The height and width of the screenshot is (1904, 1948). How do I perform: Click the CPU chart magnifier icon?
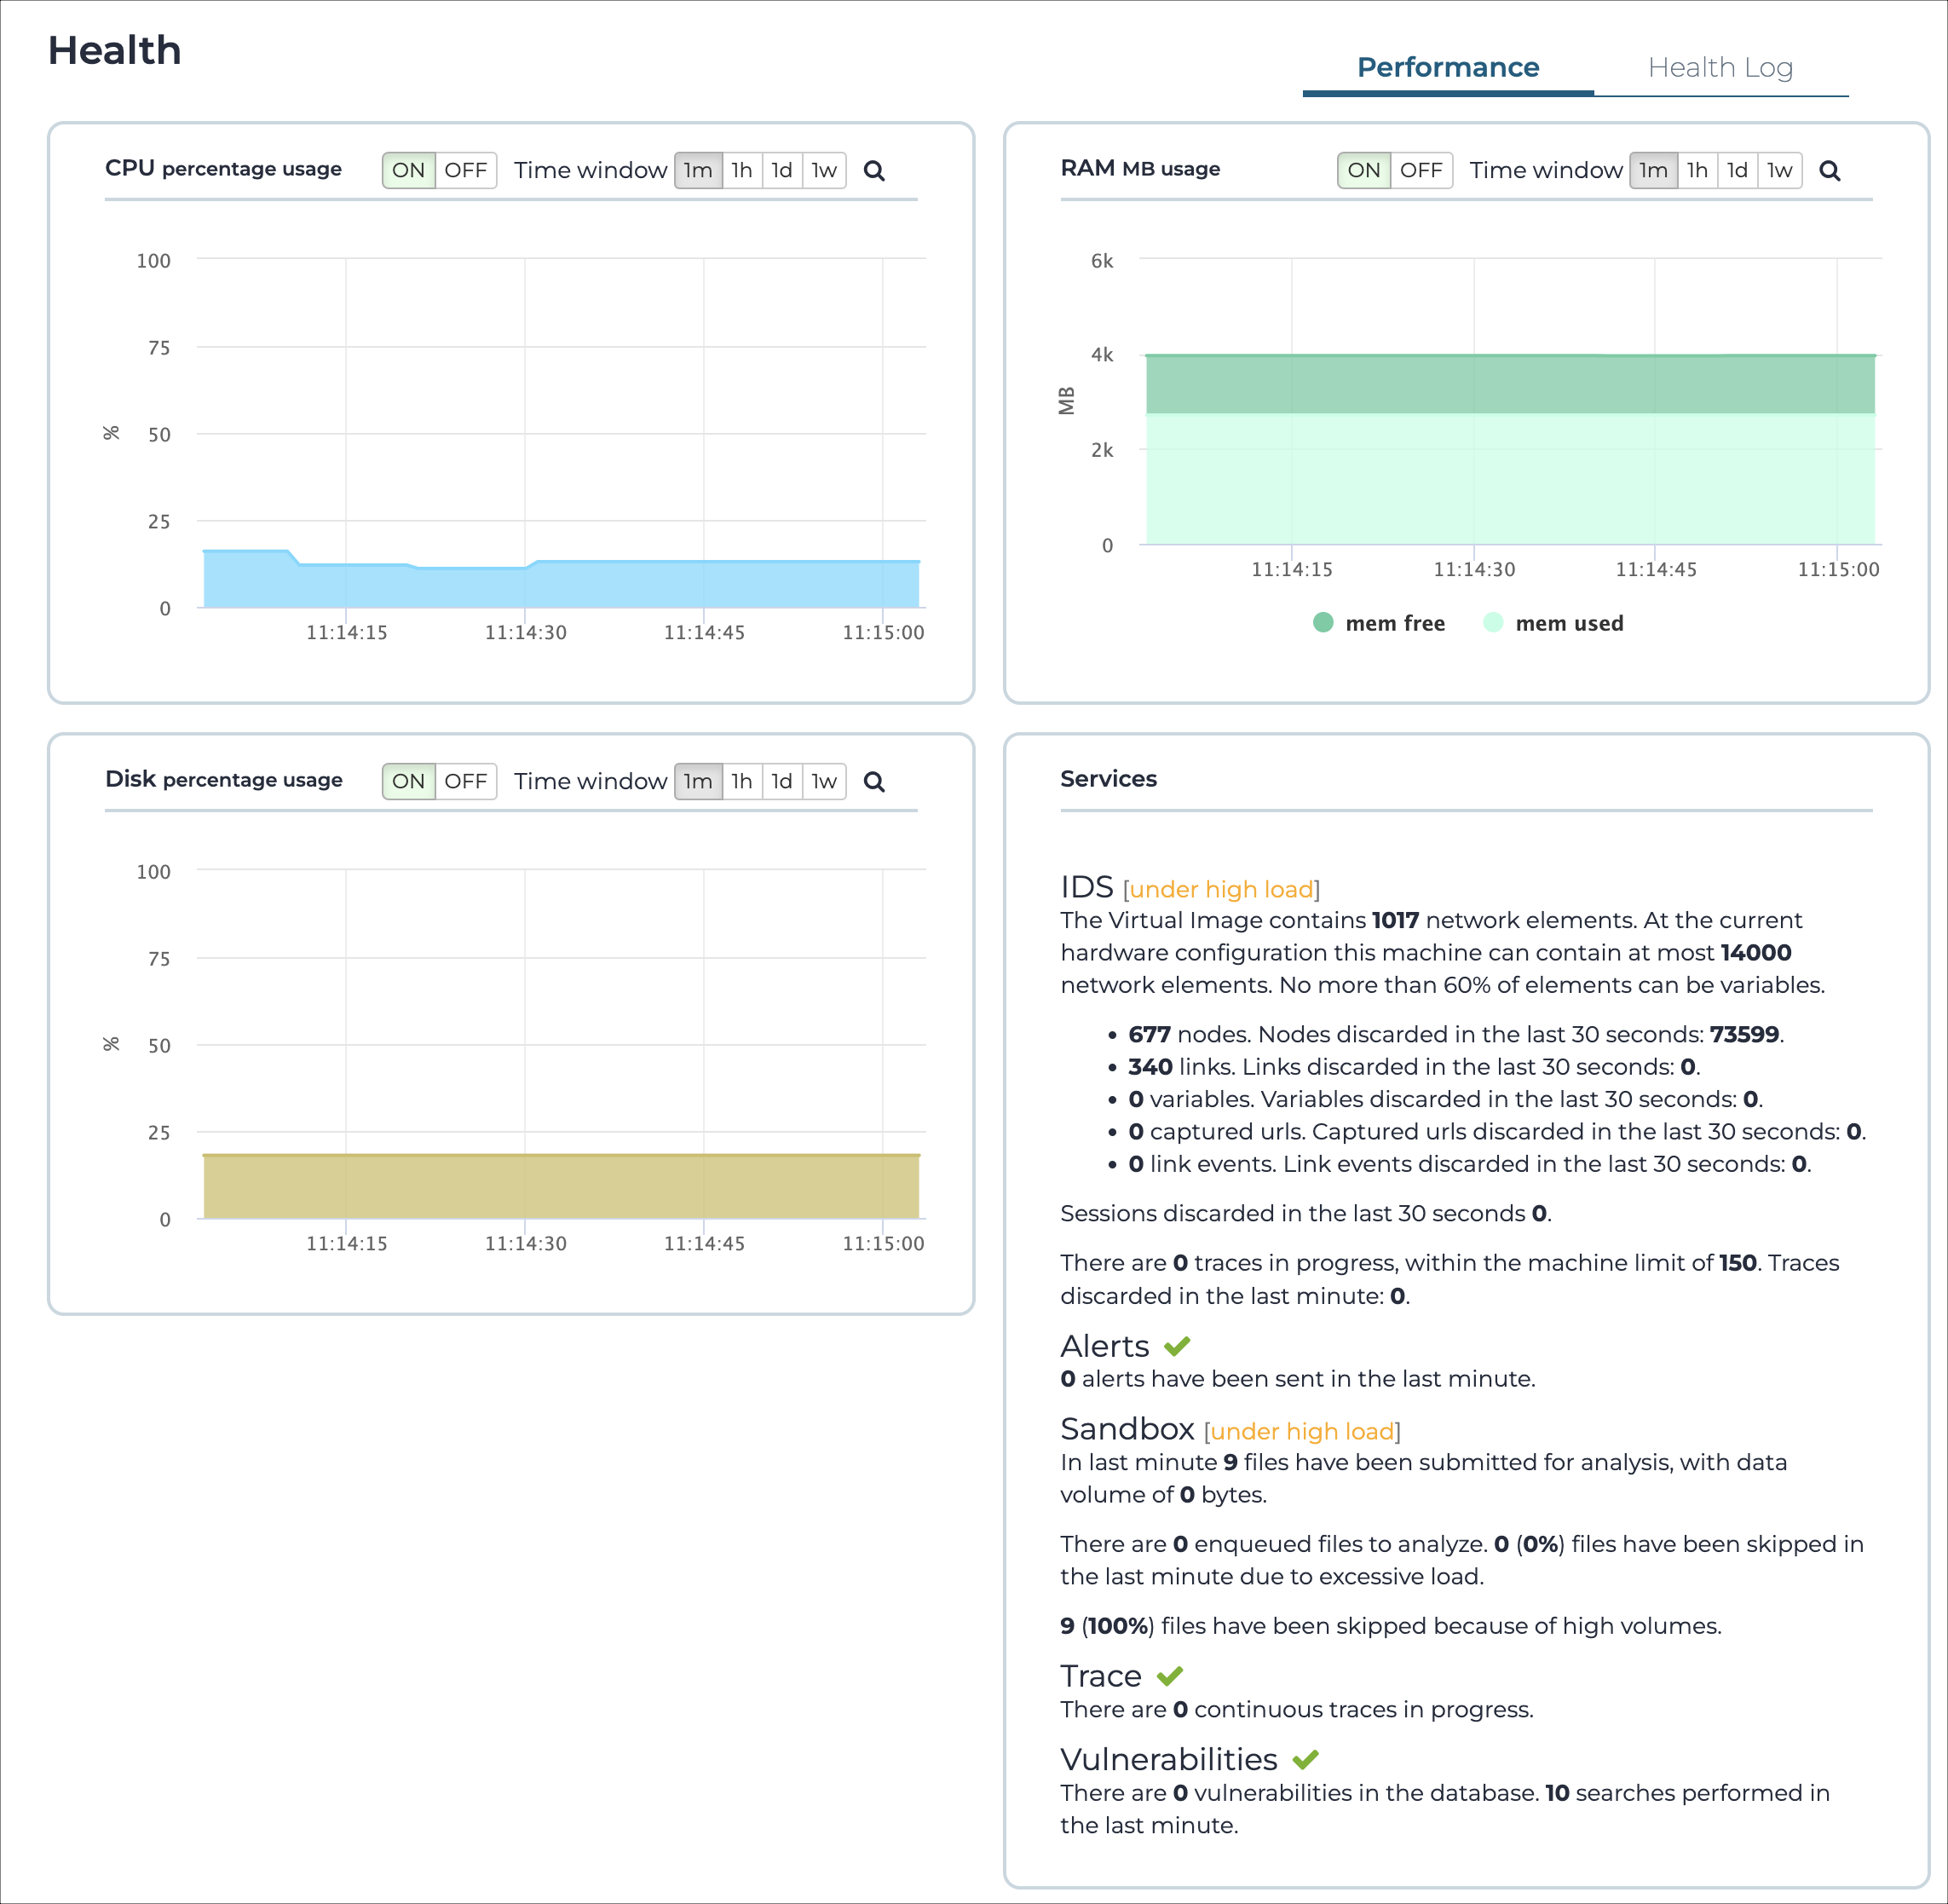874,171
